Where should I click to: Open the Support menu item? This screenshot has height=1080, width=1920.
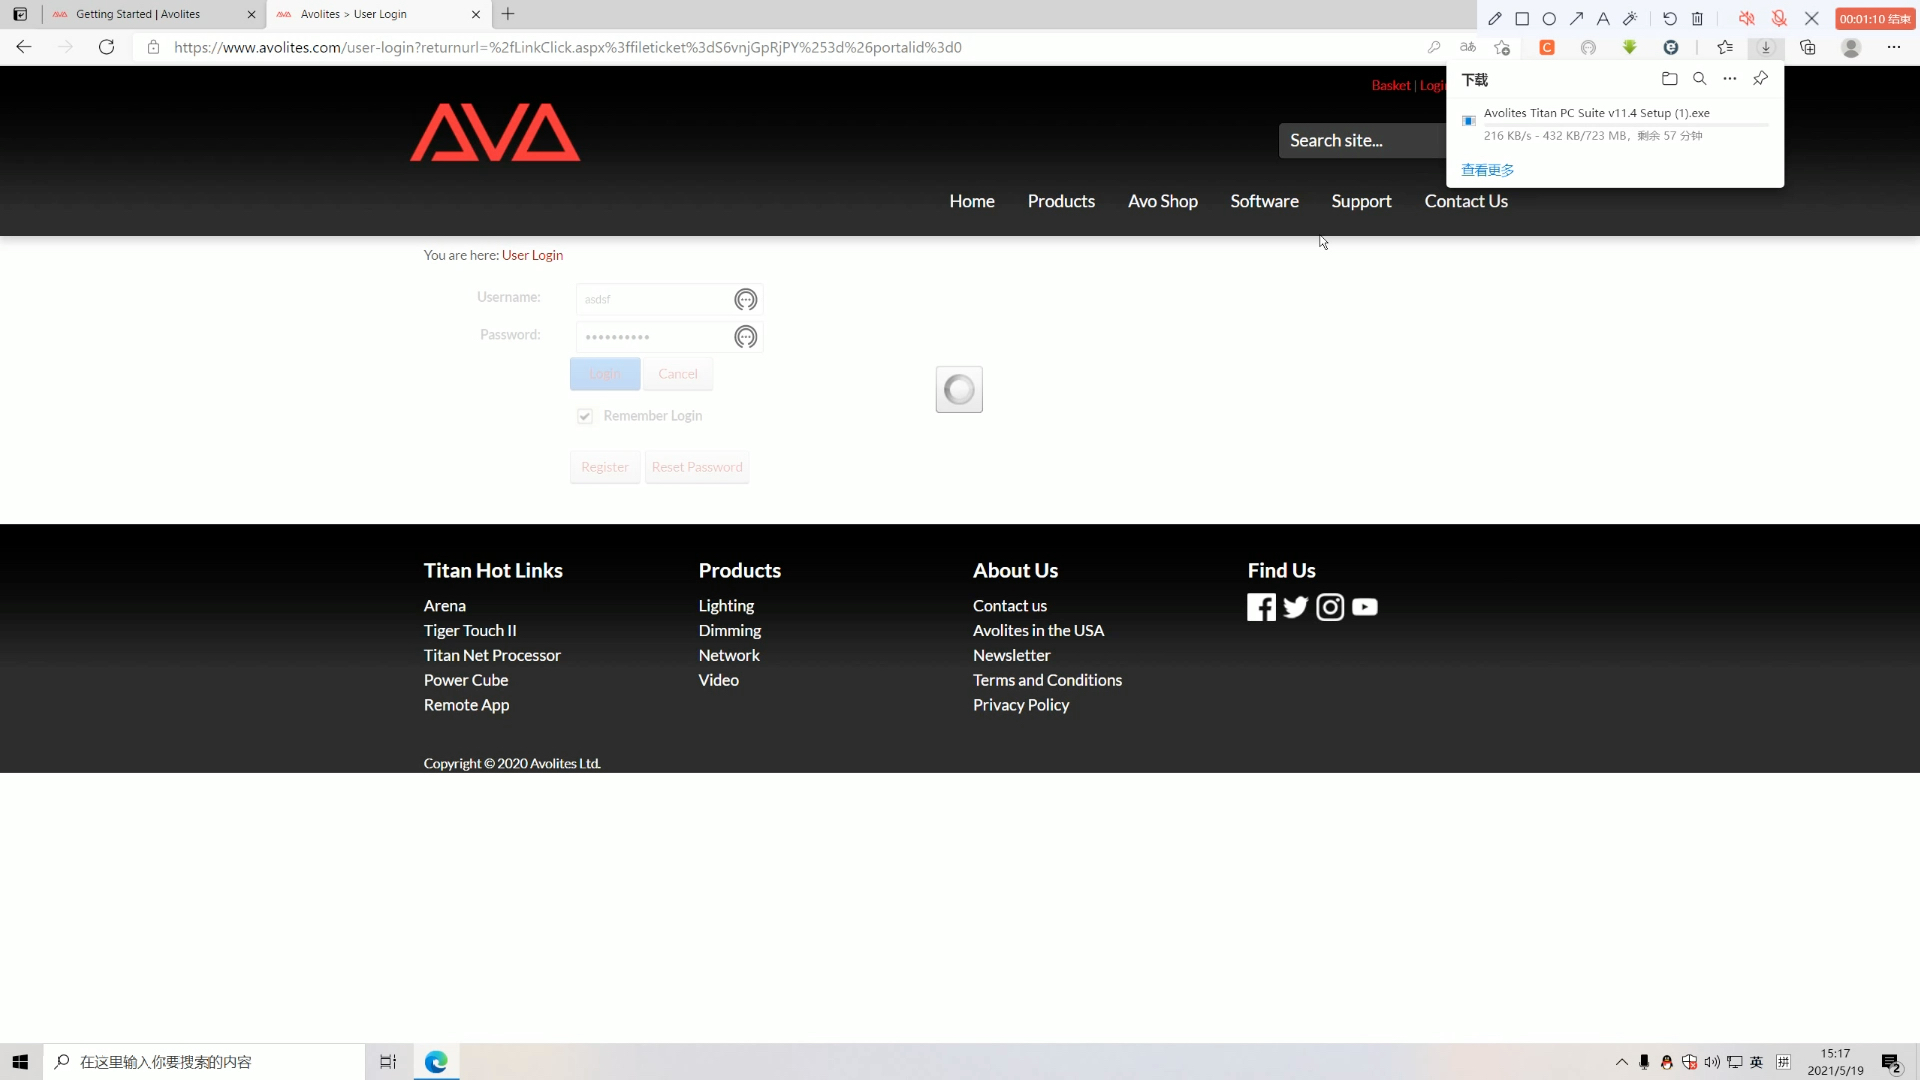[1361, 201]
